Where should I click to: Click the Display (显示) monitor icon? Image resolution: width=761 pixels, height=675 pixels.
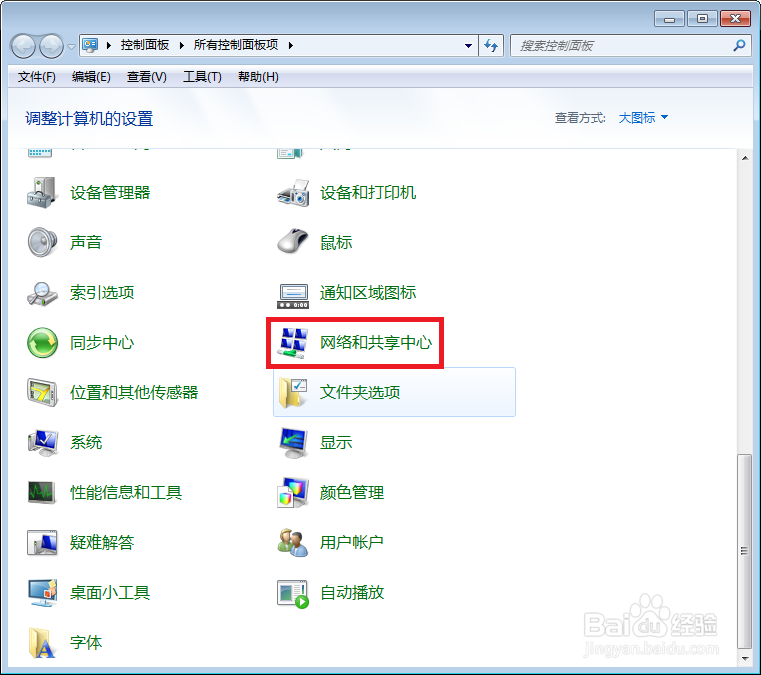pos(293,443)
